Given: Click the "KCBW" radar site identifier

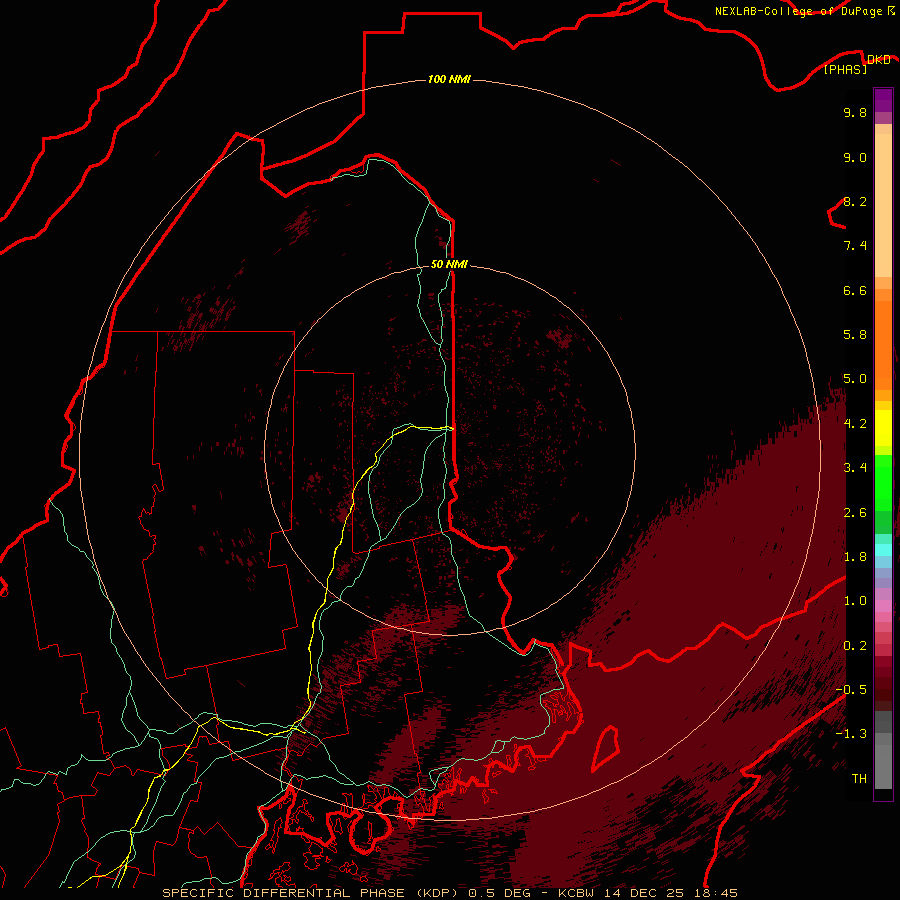Looking at the screenshot, I should (x=576, y=893).
